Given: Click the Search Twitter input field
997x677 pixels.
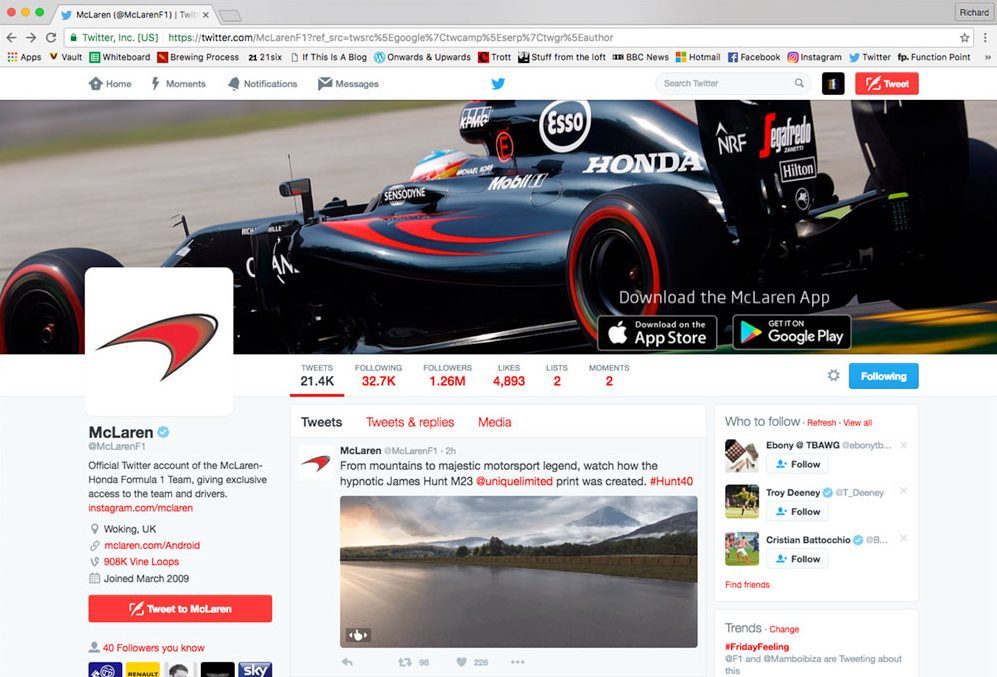Looking at the screenshot, I should tap(725, 84).
